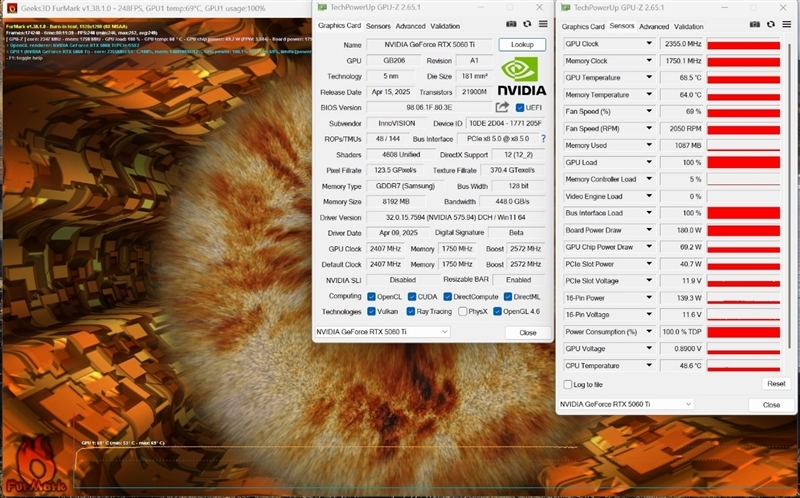Open the GPU Clock sensor dropdown
800x498 pixels.
pos(649,44)
